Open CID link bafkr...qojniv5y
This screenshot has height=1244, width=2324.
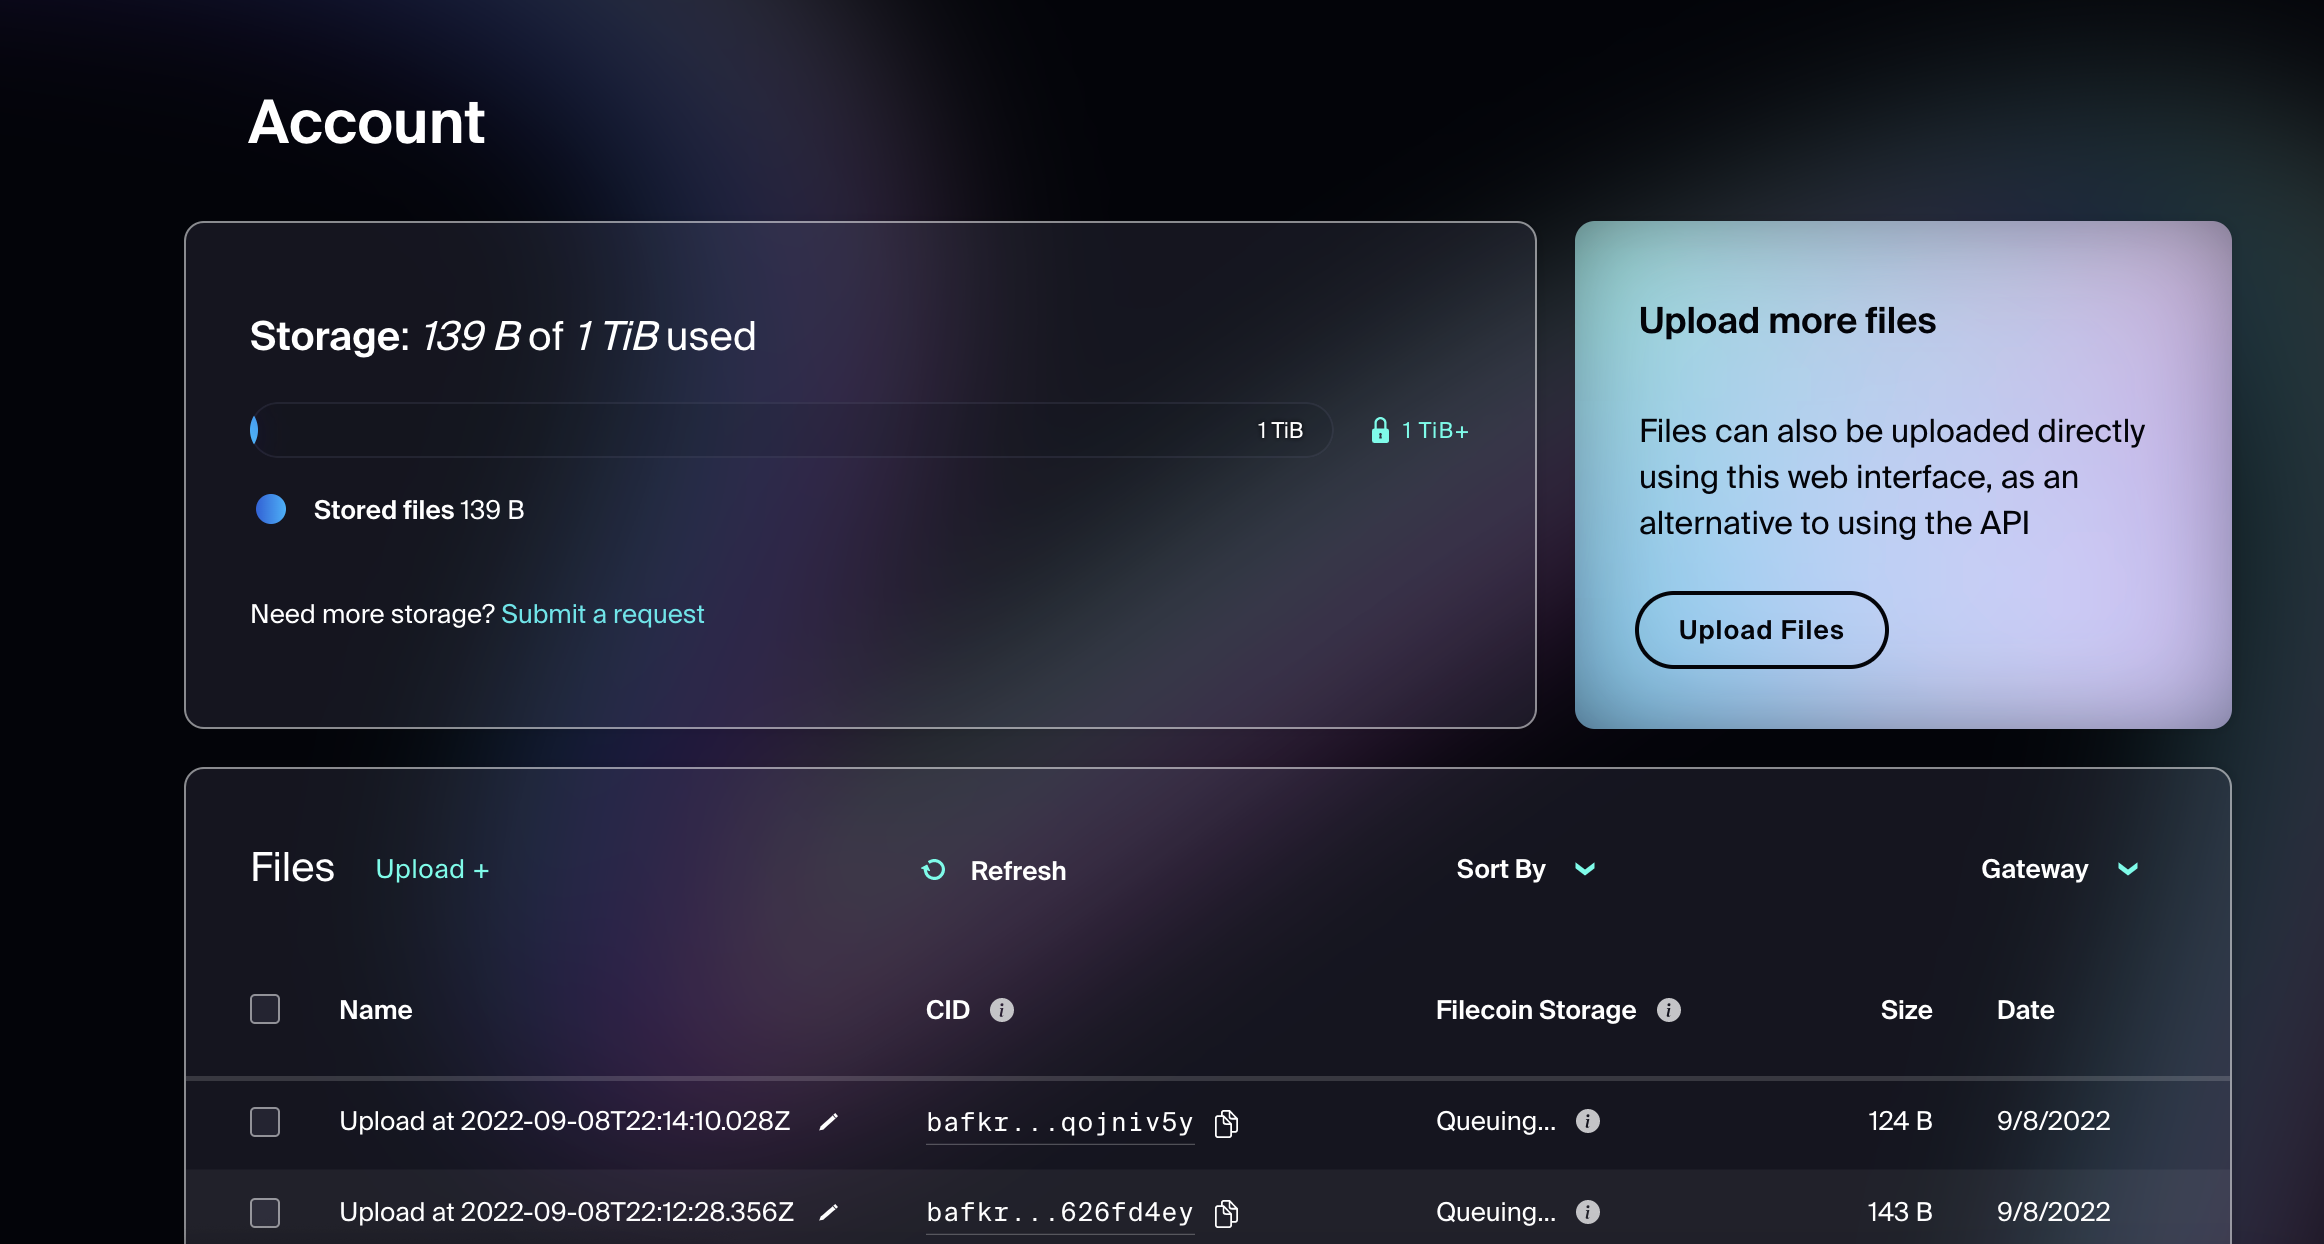1059,1123
